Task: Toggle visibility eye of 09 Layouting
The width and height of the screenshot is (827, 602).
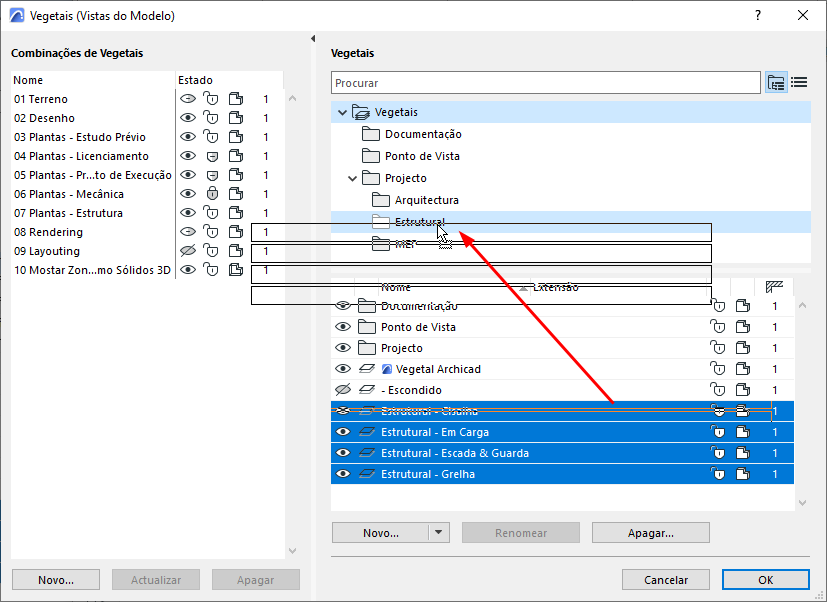Action: (x=186, y=251)
